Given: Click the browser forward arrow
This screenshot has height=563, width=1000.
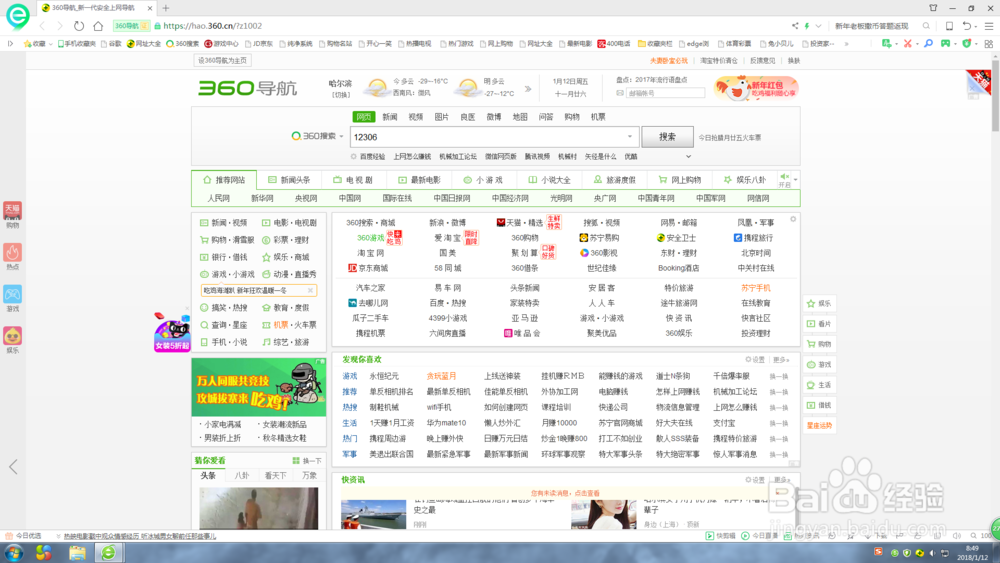Looking at the screenshot, I should 59,26.
